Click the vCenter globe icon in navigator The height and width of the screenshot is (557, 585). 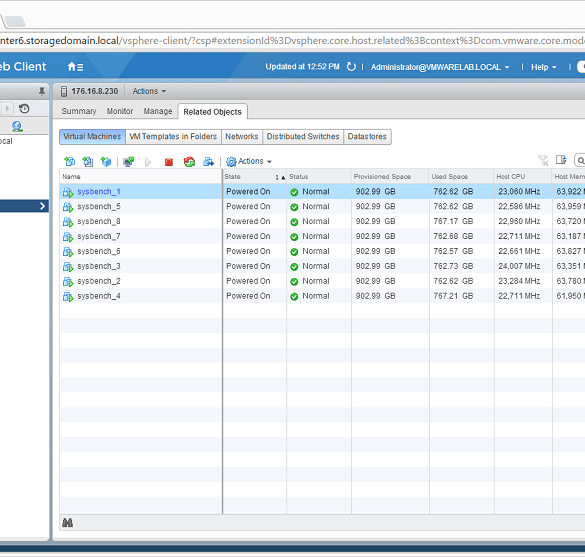pos(17,126)
